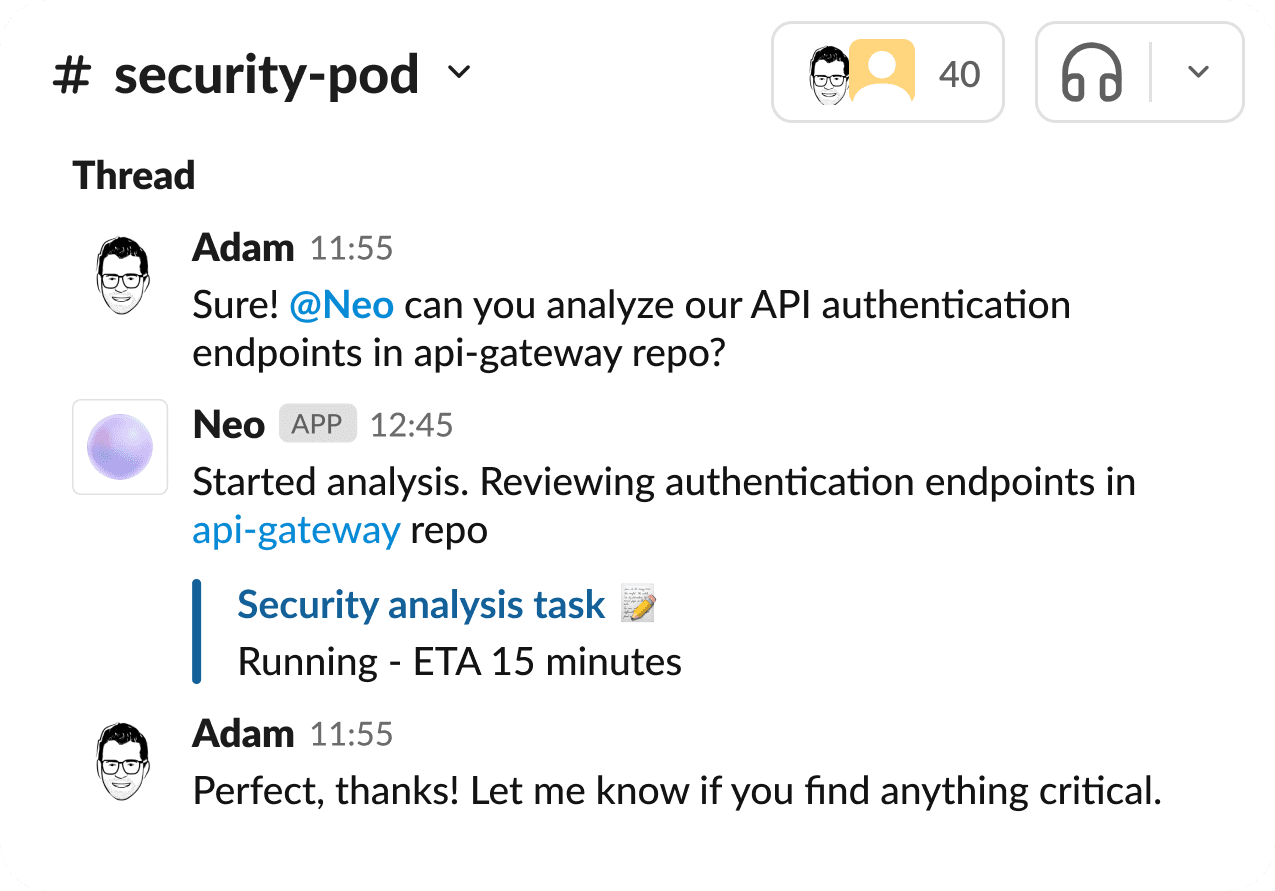
Task: Click the 11:55 timestamp on first message
Action: pos(351,248)
